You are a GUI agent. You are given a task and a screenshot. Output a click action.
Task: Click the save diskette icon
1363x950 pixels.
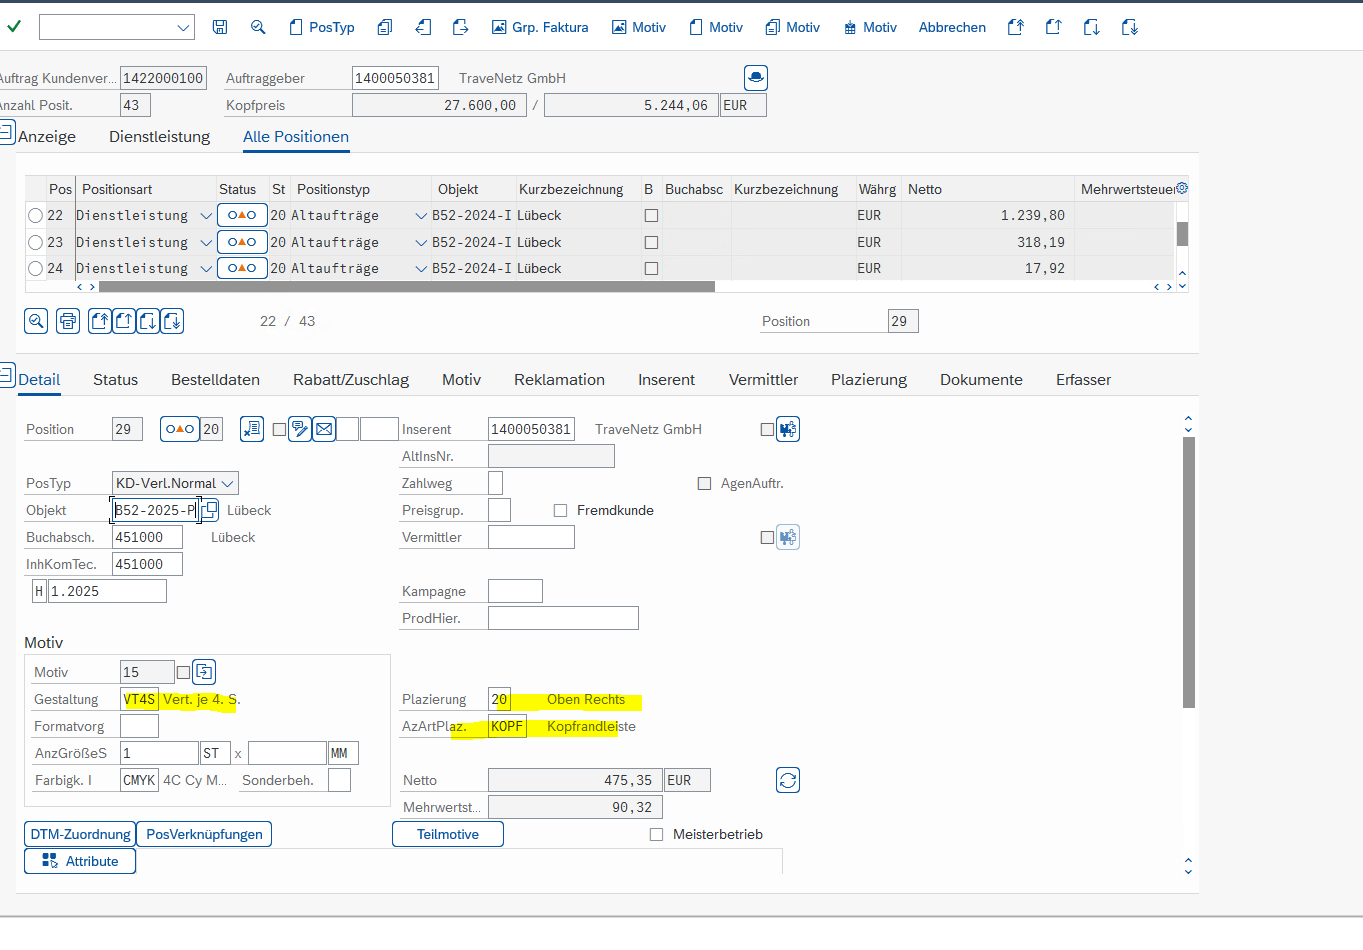[220, 27]
